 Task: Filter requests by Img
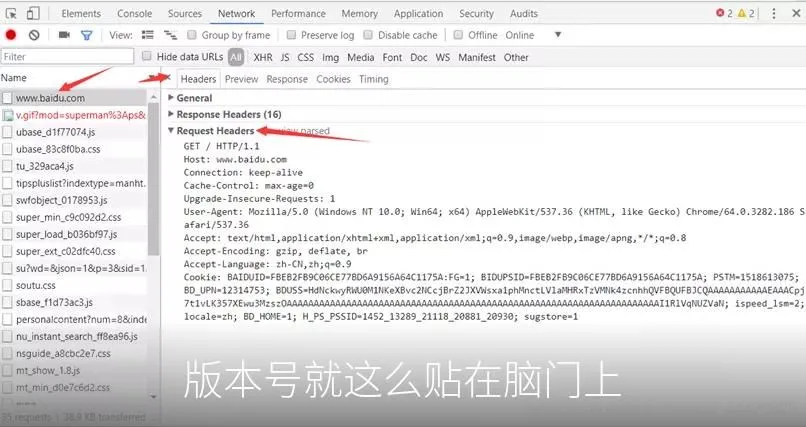[x=331, y=57]
